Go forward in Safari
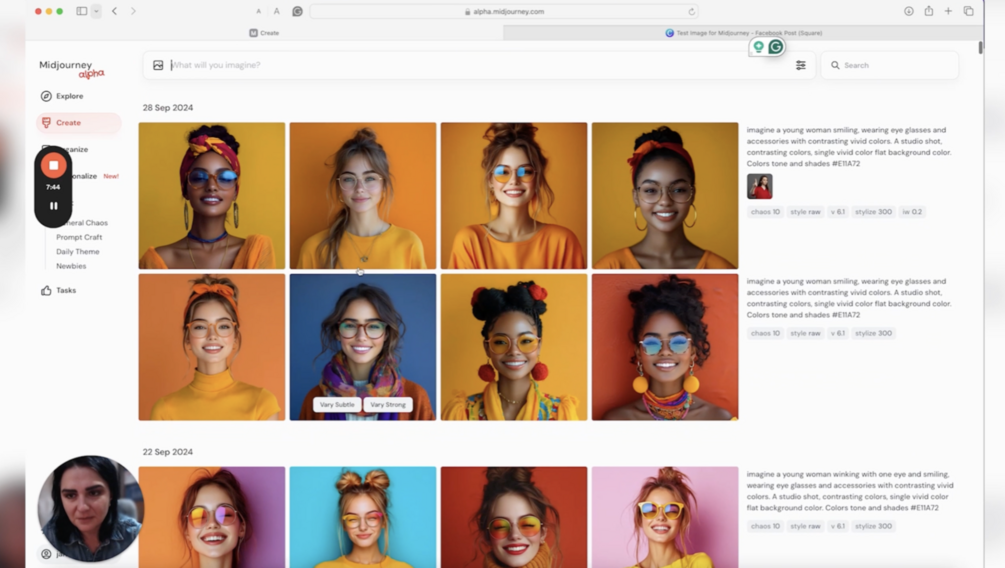The width and height of the screenshot is (1005, 568). (x=133, y=11)
